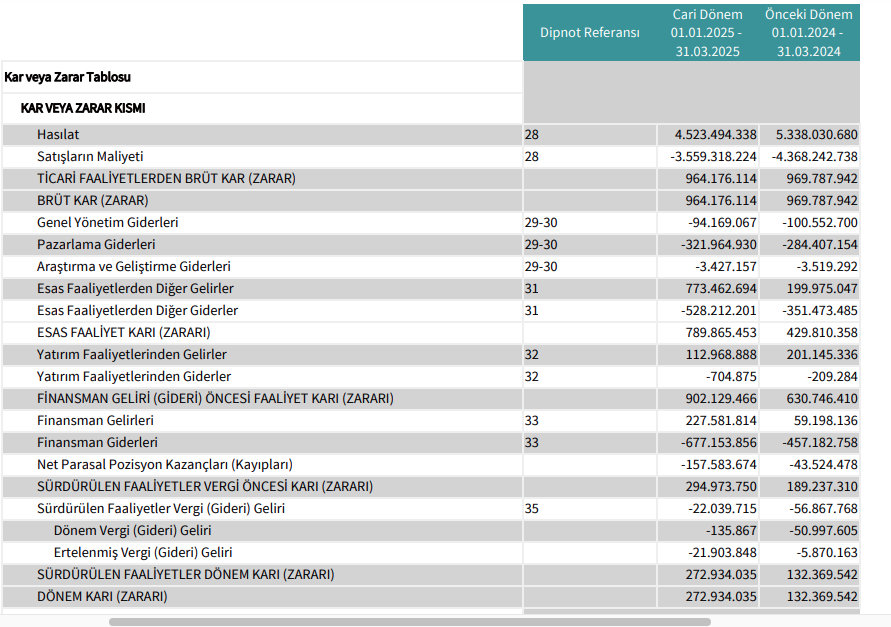Click Finansman Giderleri current-period amount
Image resolution: width=891 pixels, height=627 pixels.
point(719,443)
